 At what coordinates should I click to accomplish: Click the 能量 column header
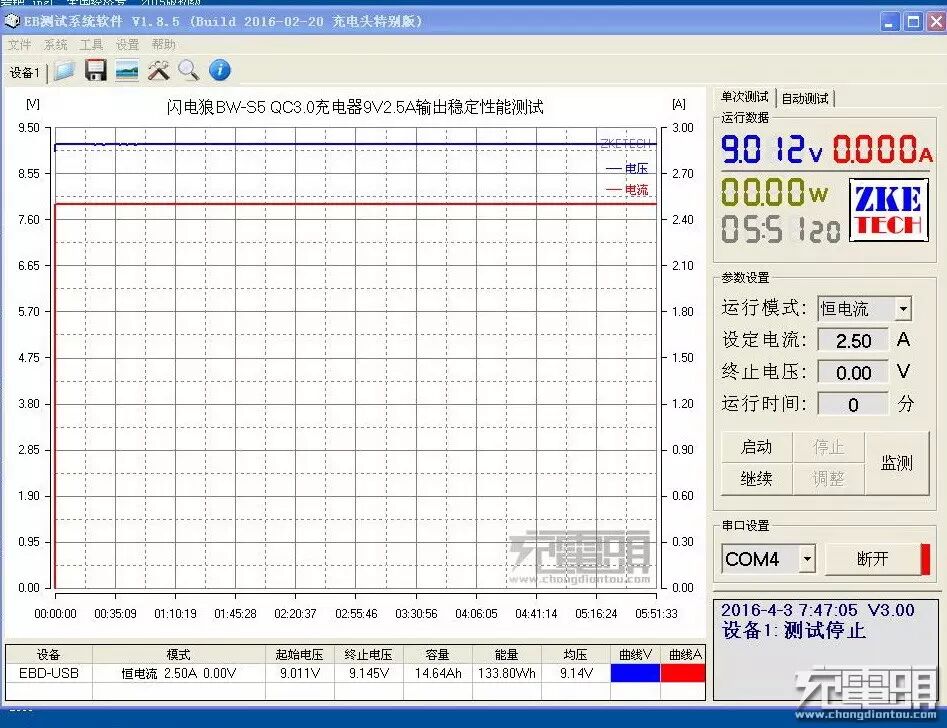[x=507, y=655]
